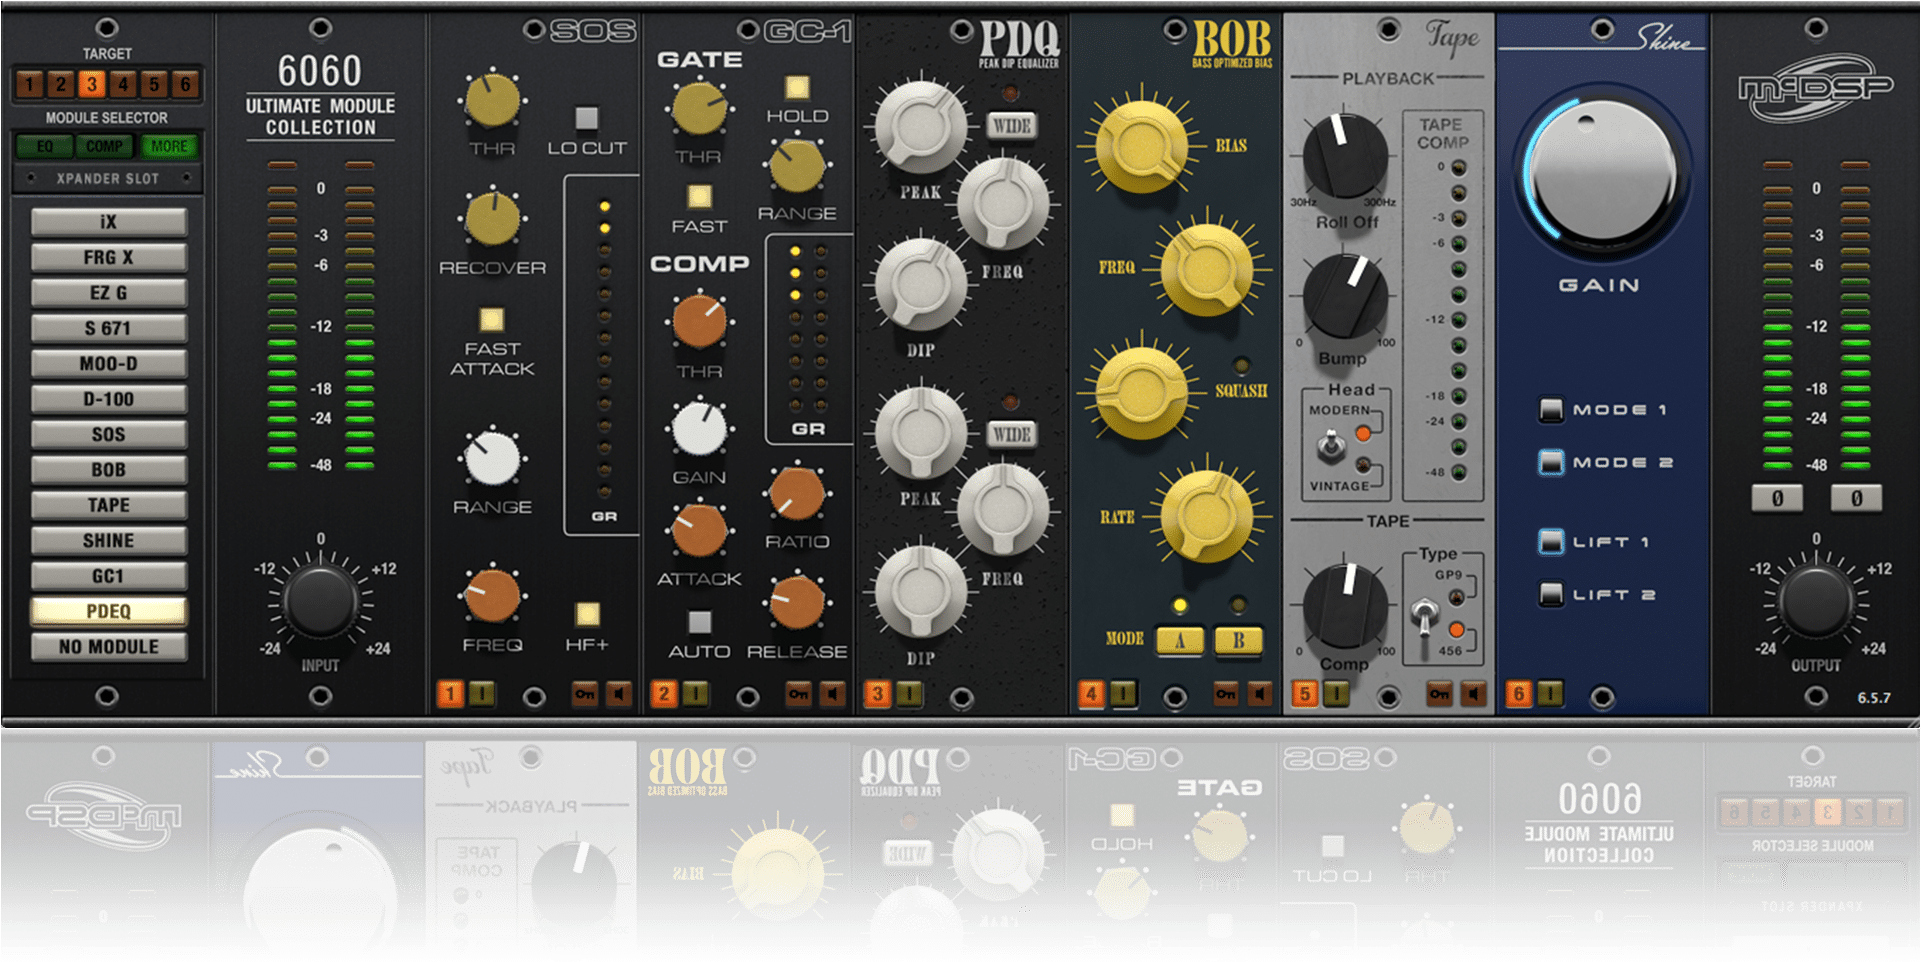Toggle the lower WIDE button on PDQ
Viewport: 1921px width, 962px height.
coord(1011,435)
